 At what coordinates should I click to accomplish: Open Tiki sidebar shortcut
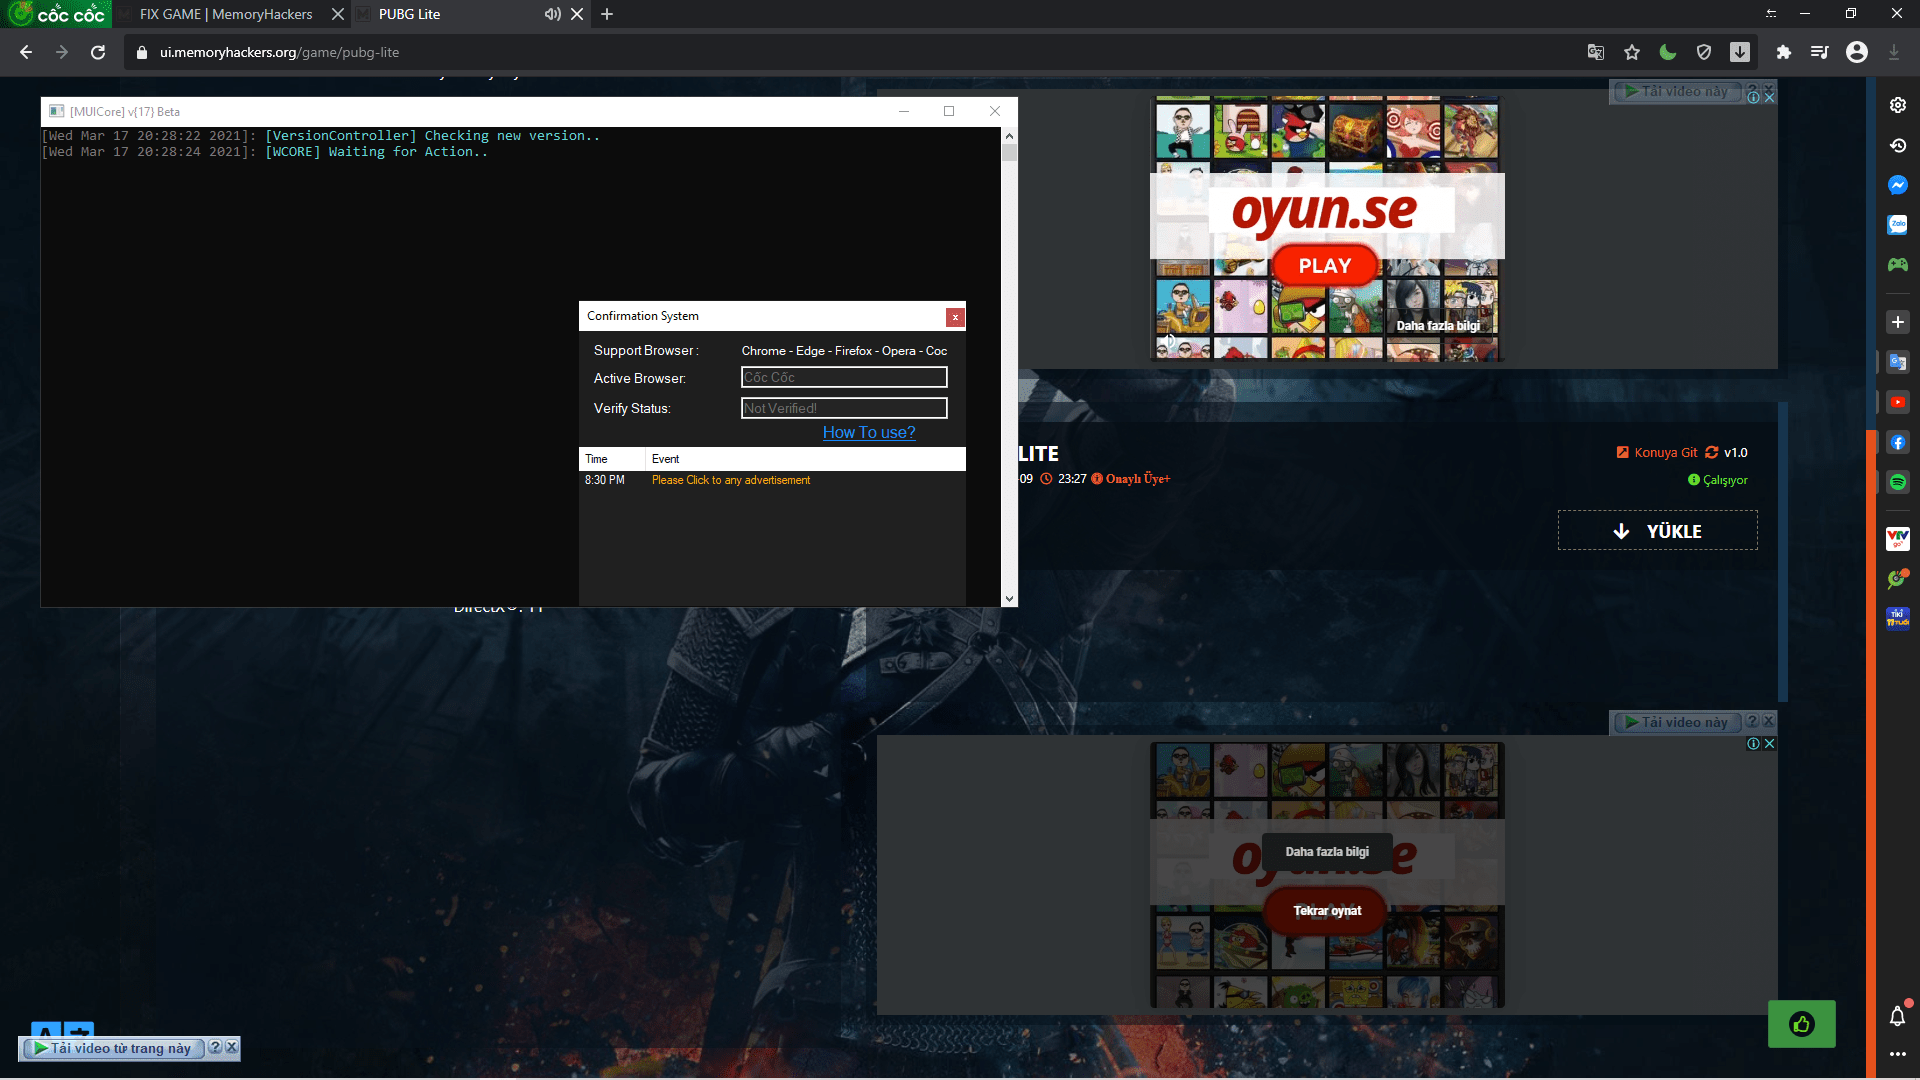[1898, 618]
